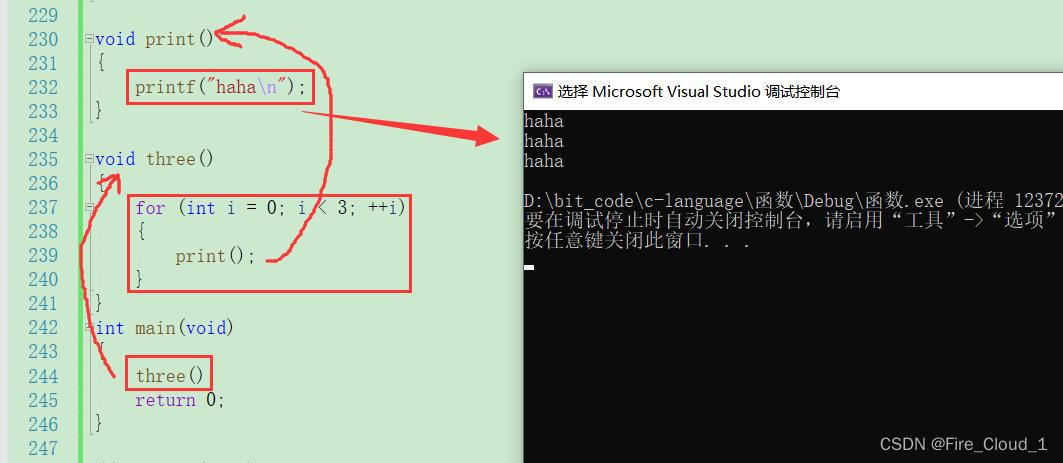
Task: Collapse the int main(void) function fold
Action: coord(89,328)
